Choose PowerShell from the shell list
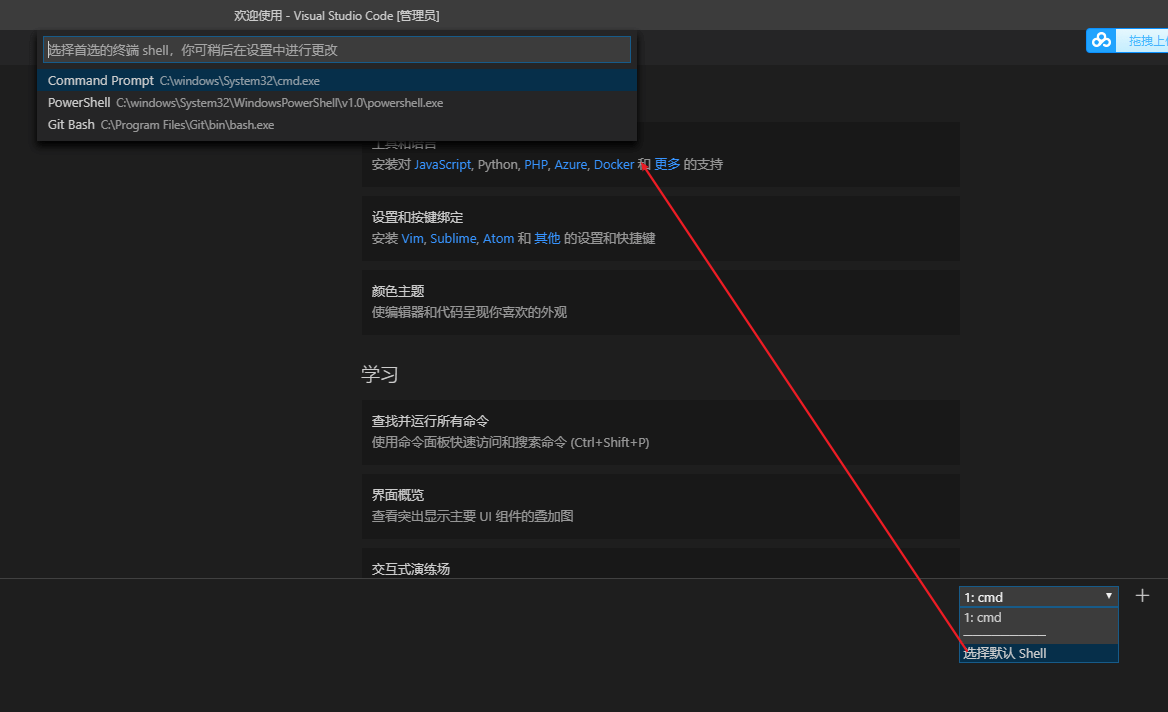The width and height of the screenshot is (1168, 712). 337,103
